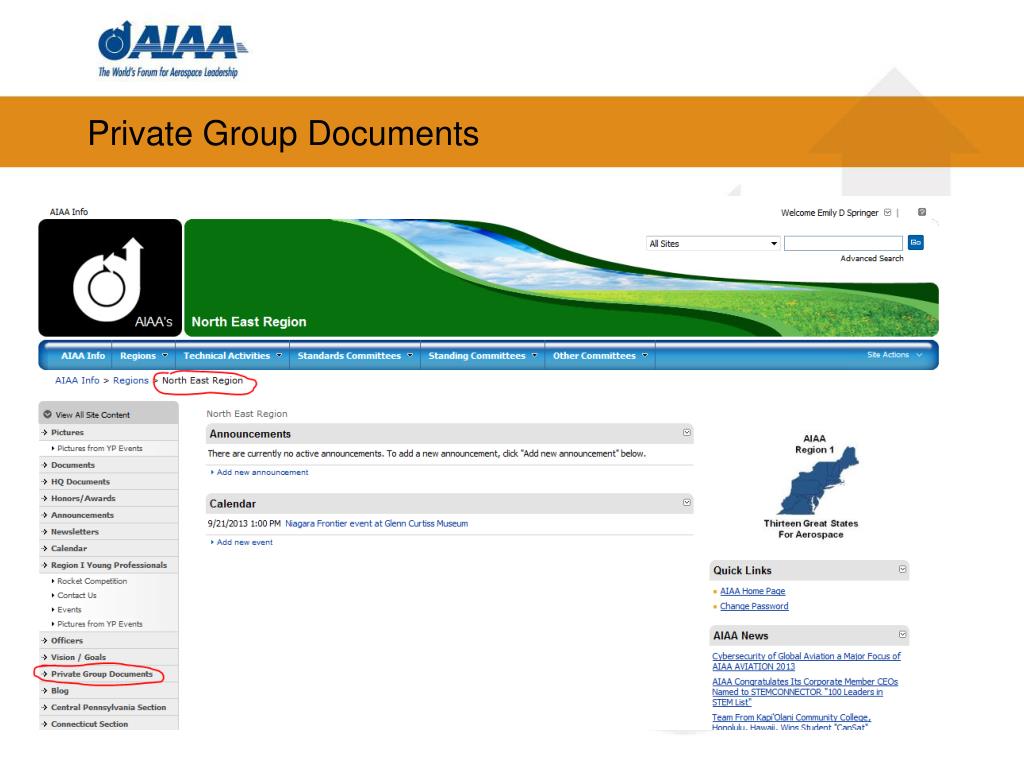Expand the Other Committees dropdown arrow
This screenshot has width=1024, height=768.
(645, 355)
